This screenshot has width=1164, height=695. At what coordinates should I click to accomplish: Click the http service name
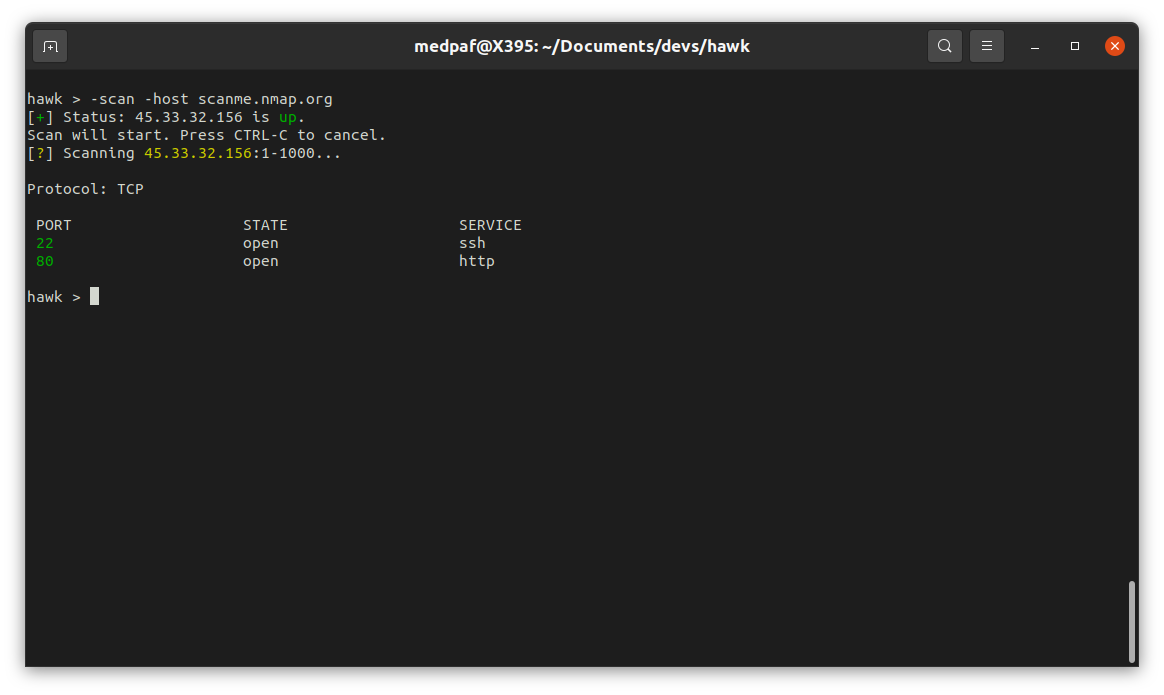tap(477, 261)
